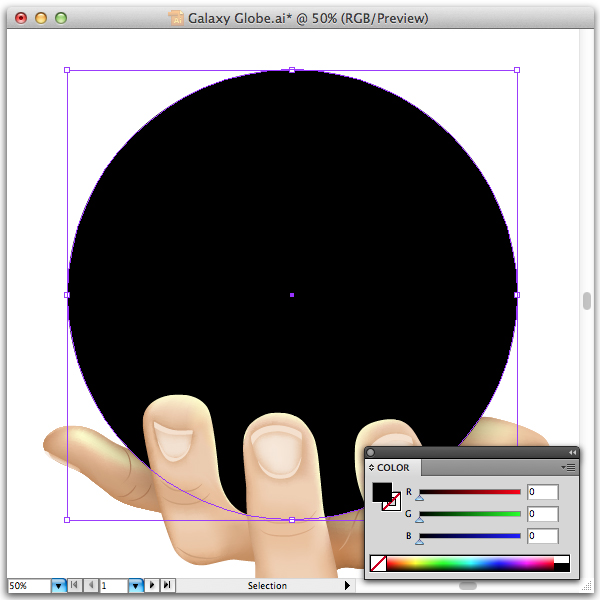Click the bottom-center bounding box handle
This screenshot has height=600, width=600.
[292, 520]
